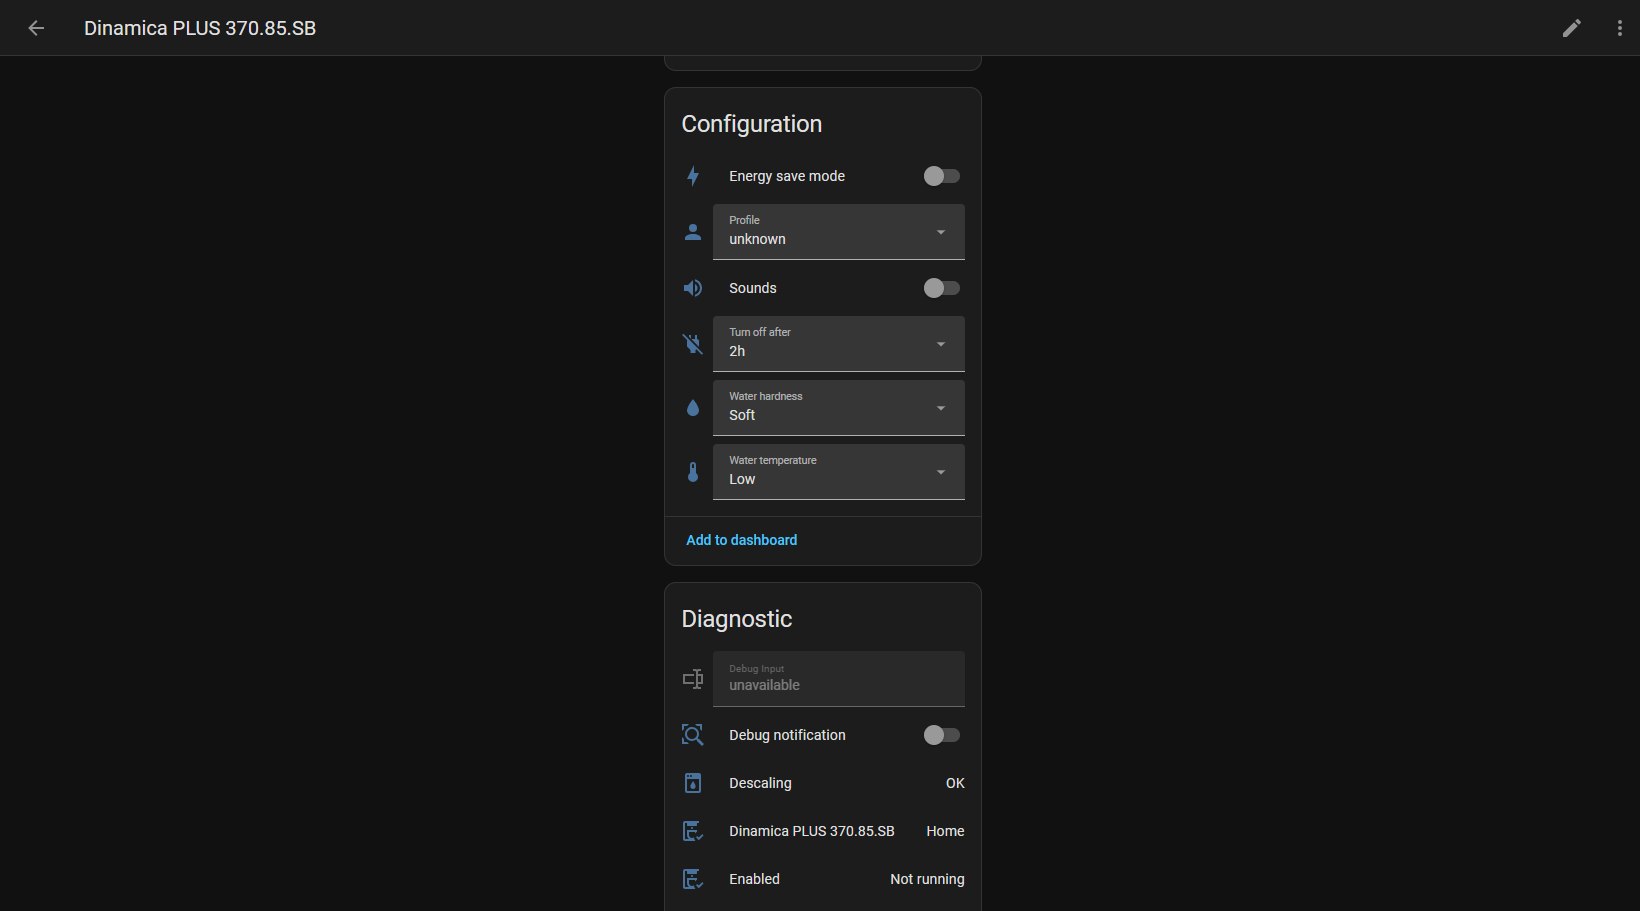The width and height of the screenshot is (1640, 911).
Task: Open the Turn off after dropdown
Action: 839,344
